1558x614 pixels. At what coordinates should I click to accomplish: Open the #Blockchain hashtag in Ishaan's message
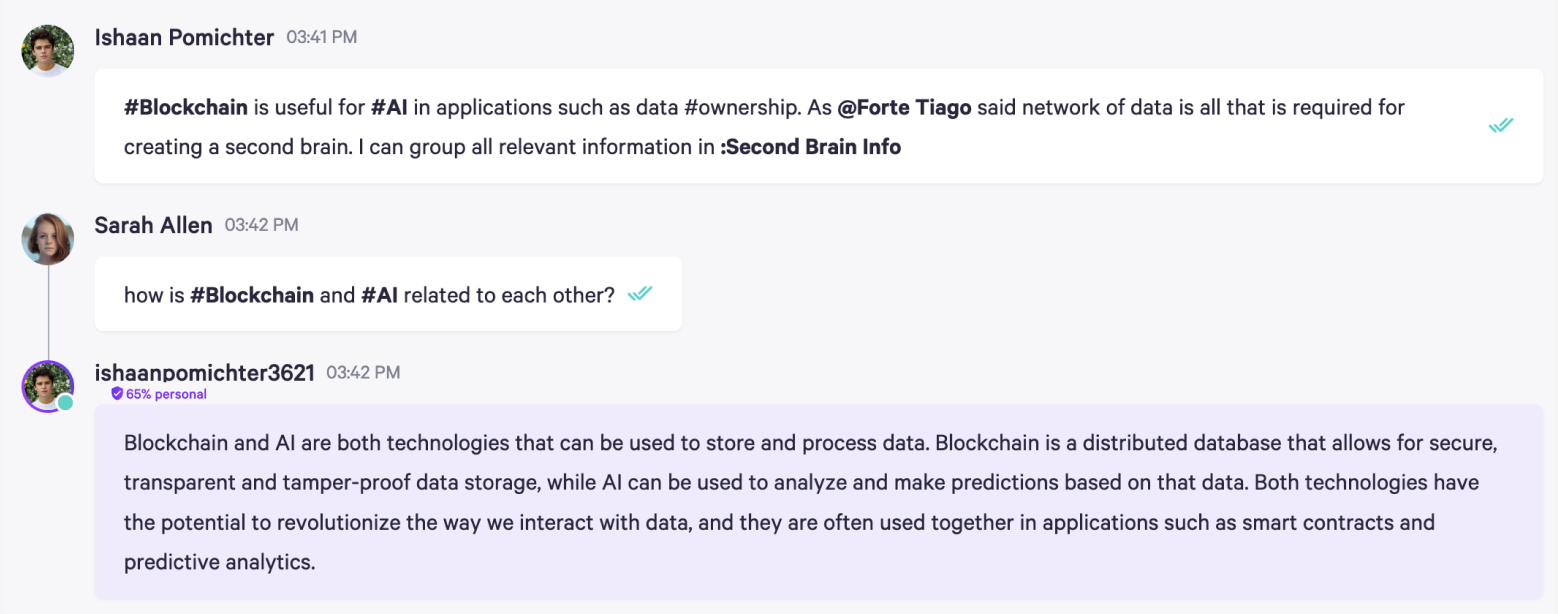point(185,107)
